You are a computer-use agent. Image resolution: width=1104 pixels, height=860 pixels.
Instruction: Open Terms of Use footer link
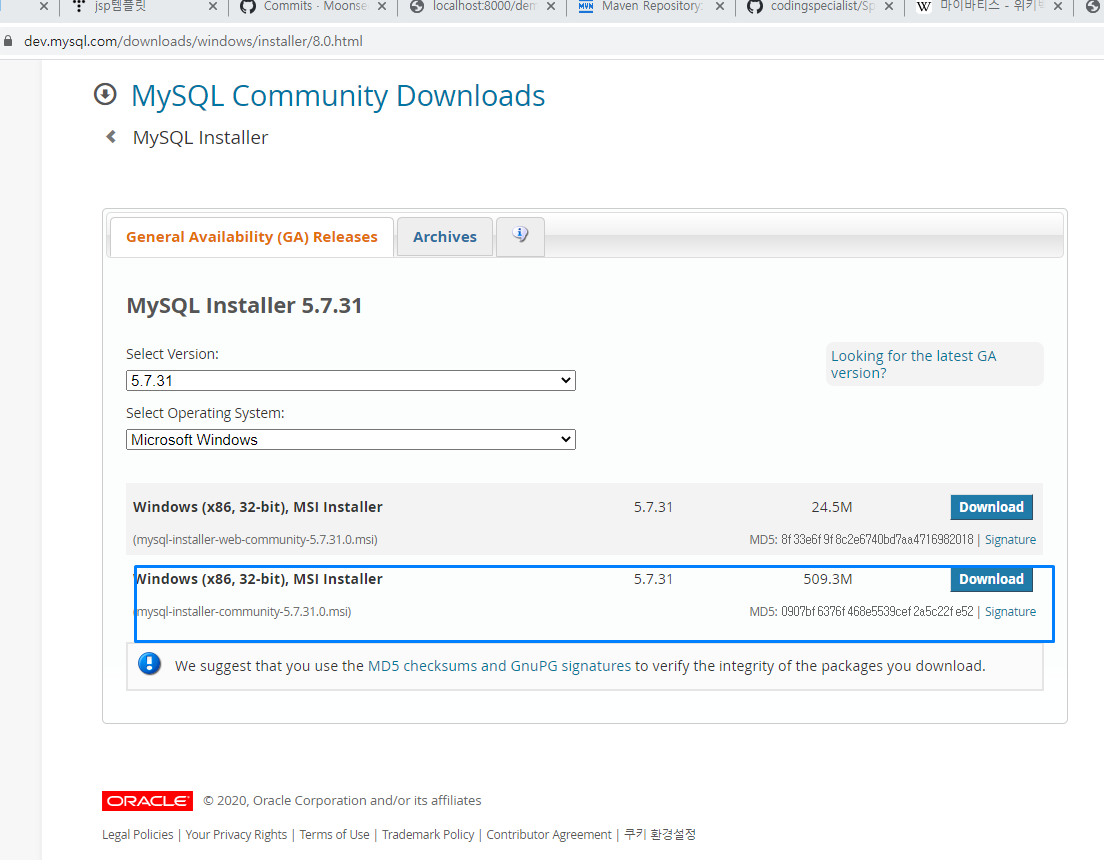pos(334,834)
